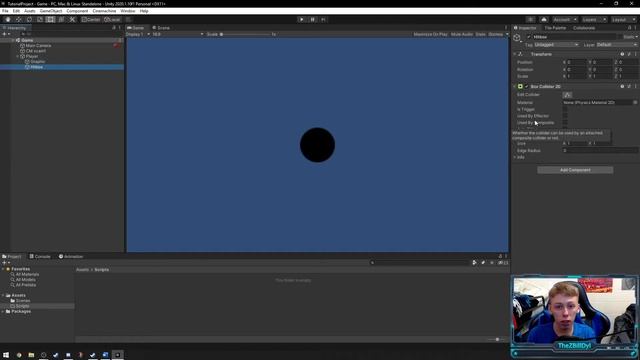The image size is (640, 360).
Task: Open the Tag Untagged dropdown
Action: (556, 45)
